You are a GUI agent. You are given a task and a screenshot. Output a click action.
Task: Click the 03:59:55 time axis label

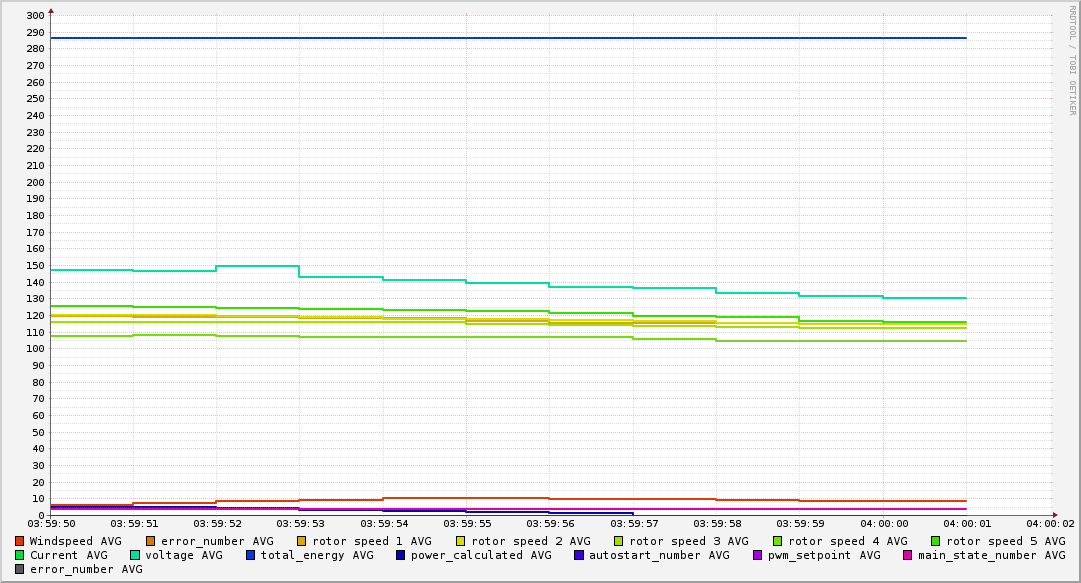[x=466, y=523]
